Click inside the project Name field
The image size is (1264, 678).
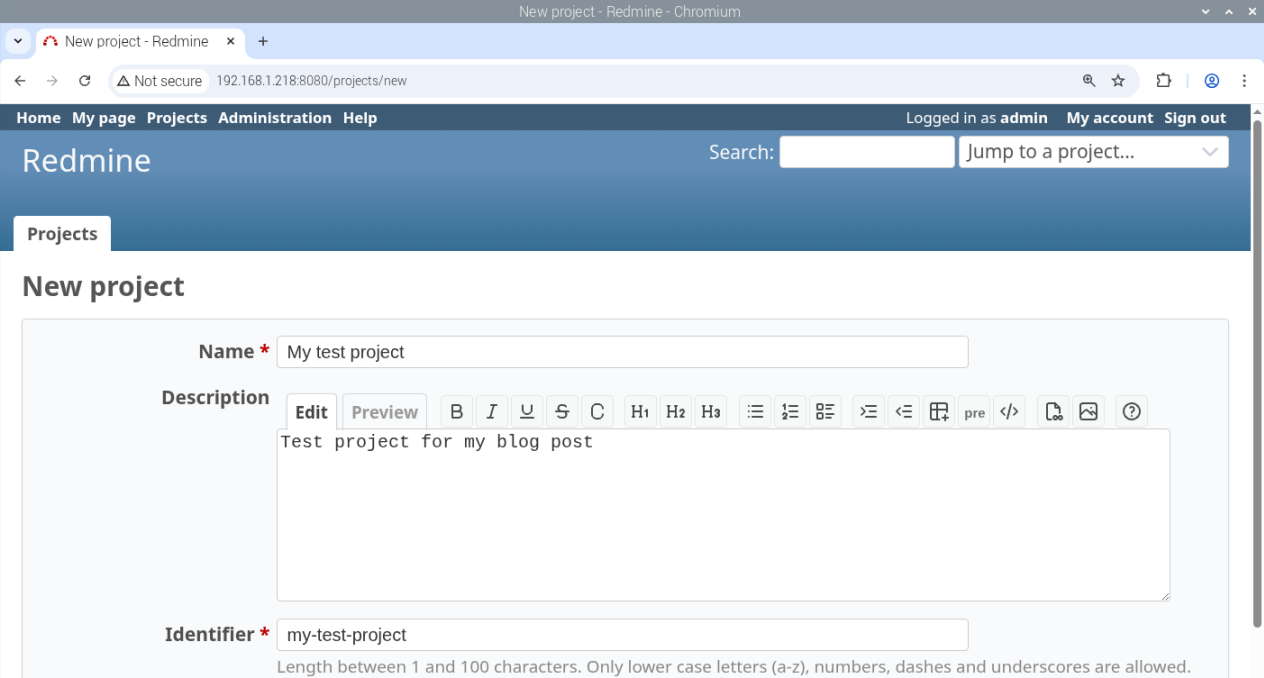coord(620,352)
